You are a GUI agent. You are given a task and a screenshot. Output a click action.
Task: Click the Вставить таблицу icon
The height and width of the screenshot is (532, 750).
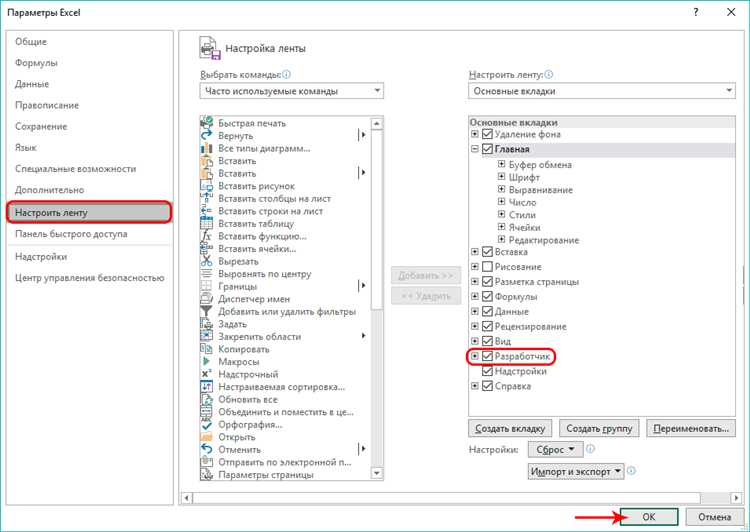point(207,223)
